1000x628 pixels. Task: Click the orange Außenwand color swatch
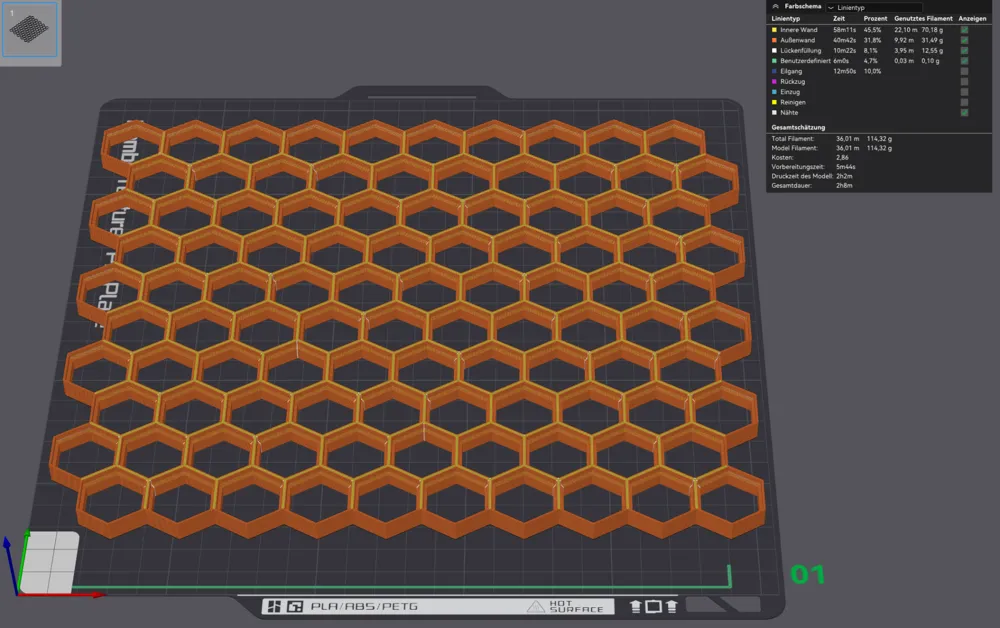[x=774, y=40]
